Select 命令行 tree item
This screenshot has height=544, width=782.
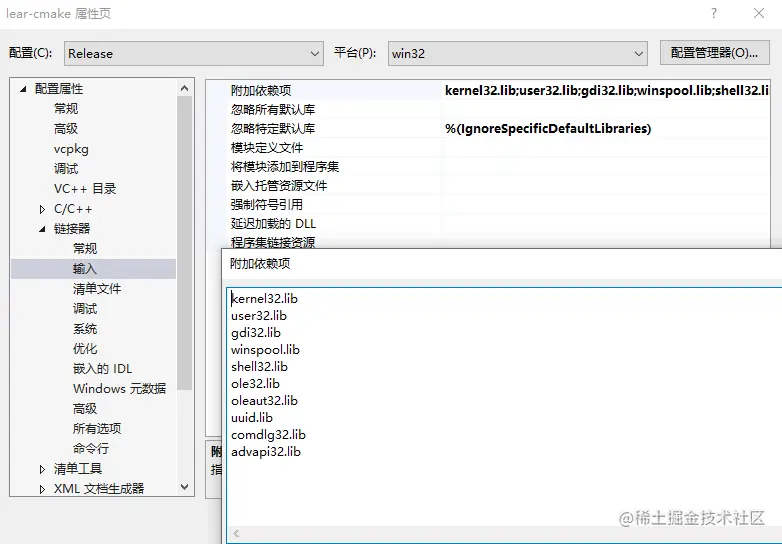click(91, 448)
